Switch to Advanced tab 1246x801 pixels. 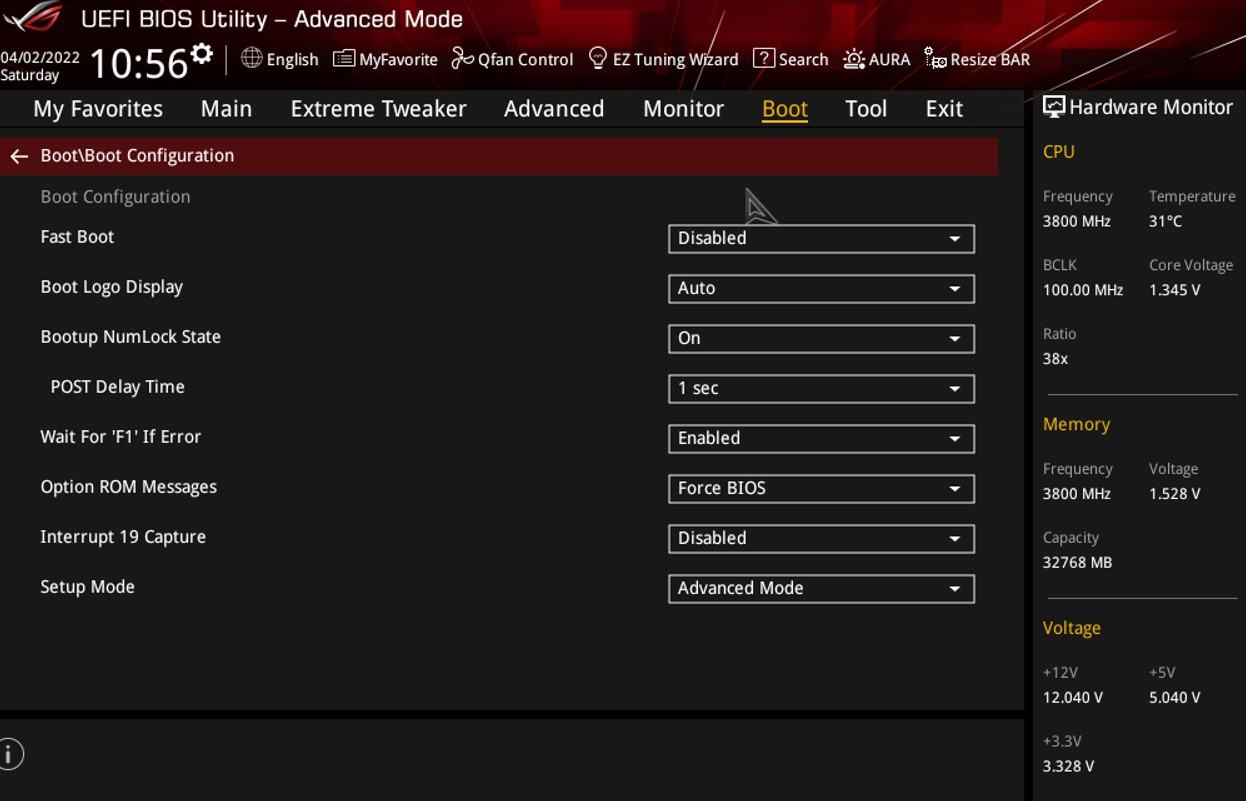554,109
